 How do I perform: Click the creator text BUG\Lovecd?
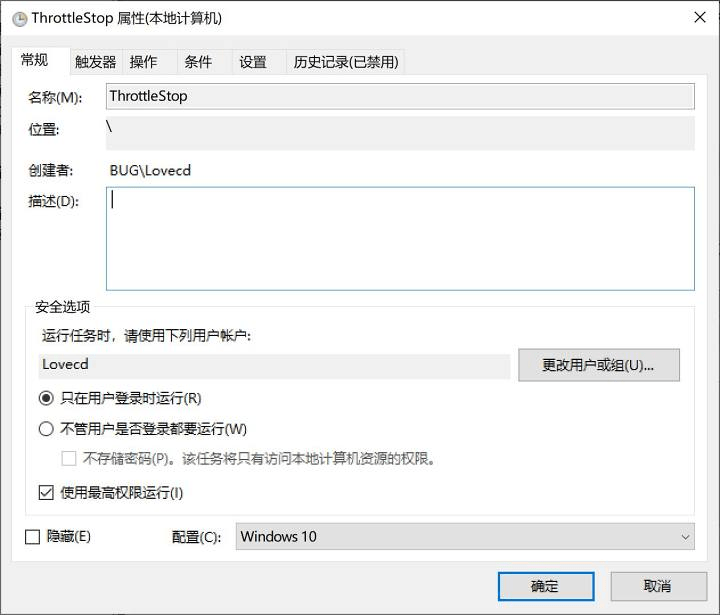click(x=150, y=171)
